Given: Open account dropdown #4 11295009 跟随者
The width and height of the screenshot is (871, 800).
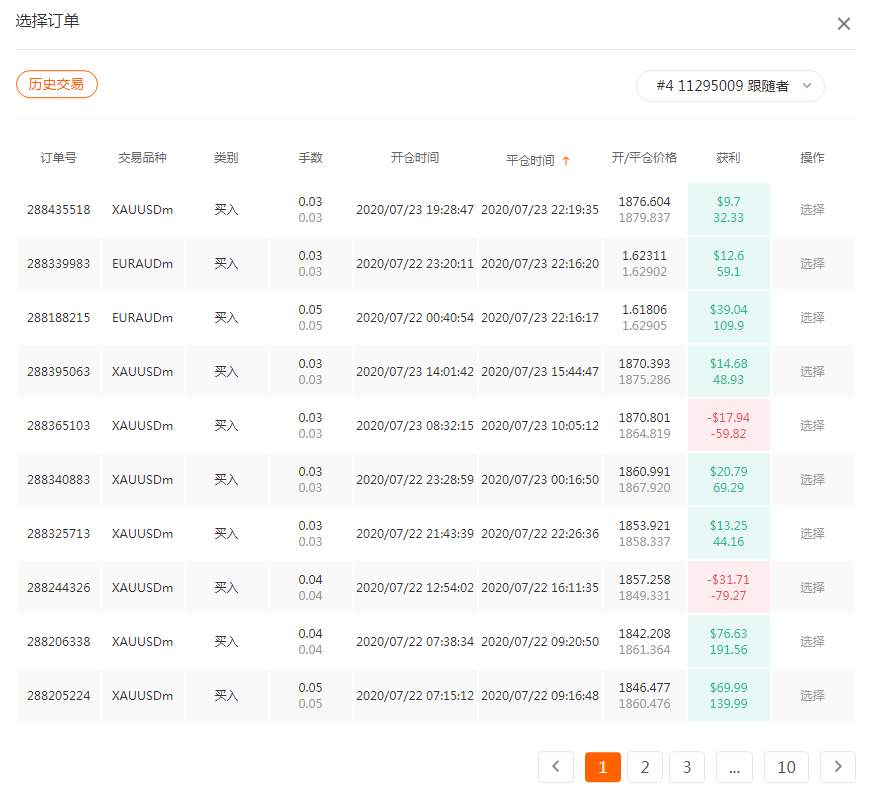Looking at the screenshot, I should [x=730, y=86].
